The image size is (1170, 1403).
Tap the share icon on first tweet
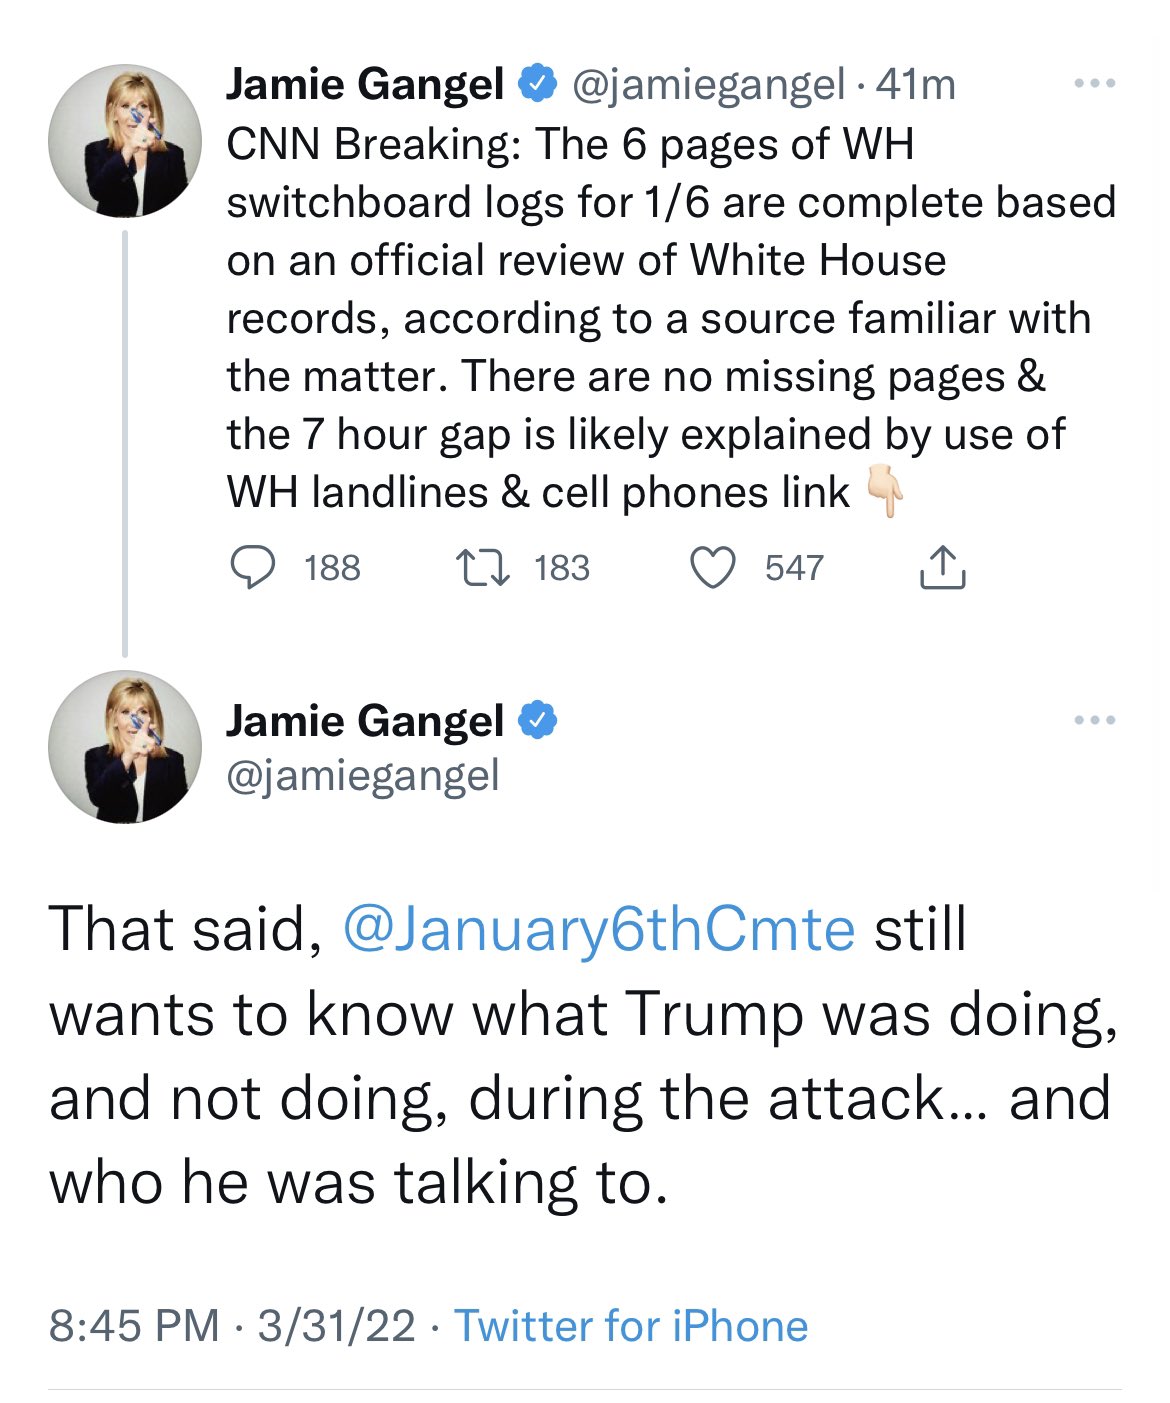point(941,568)
